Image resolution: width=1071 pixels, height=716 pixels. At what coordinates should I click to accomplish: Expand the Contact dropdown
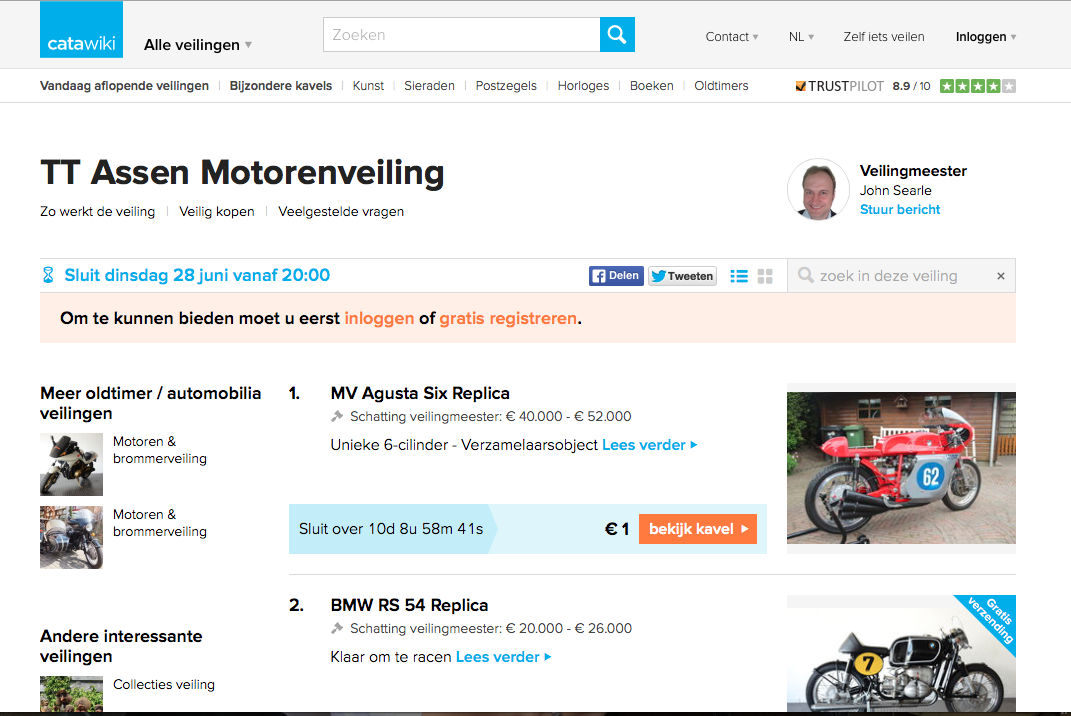731,36
